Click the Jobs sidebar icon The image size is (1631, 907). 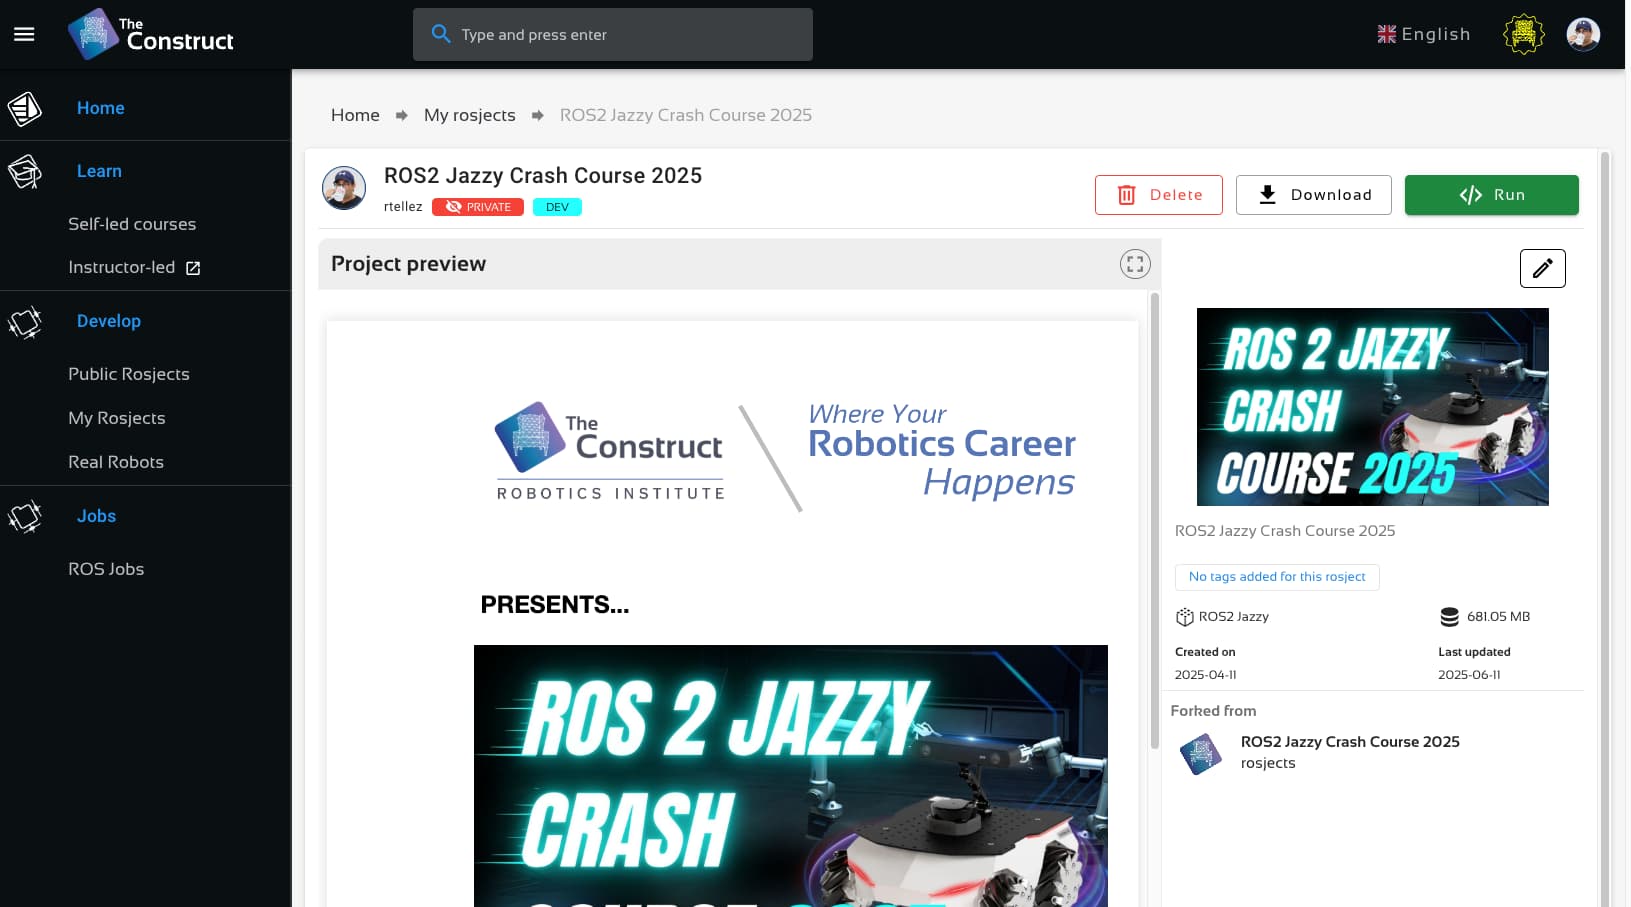pos(25,516)
